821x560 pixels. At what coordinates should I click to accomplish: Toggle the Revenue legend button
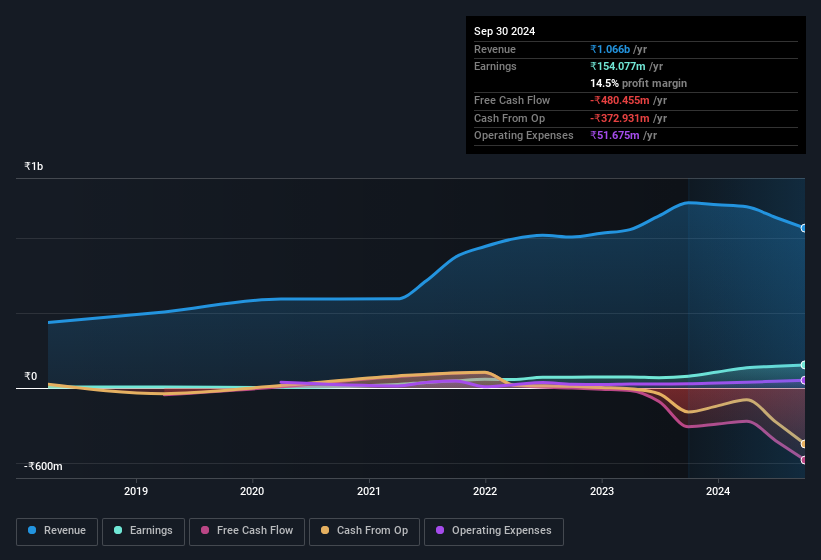point(57,531)
